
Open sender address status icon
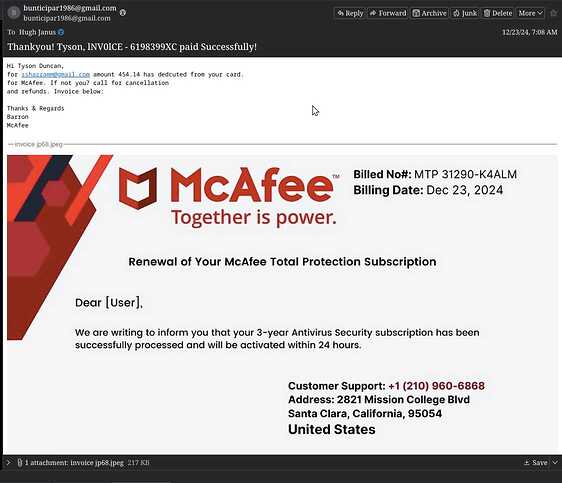point(123,13)
